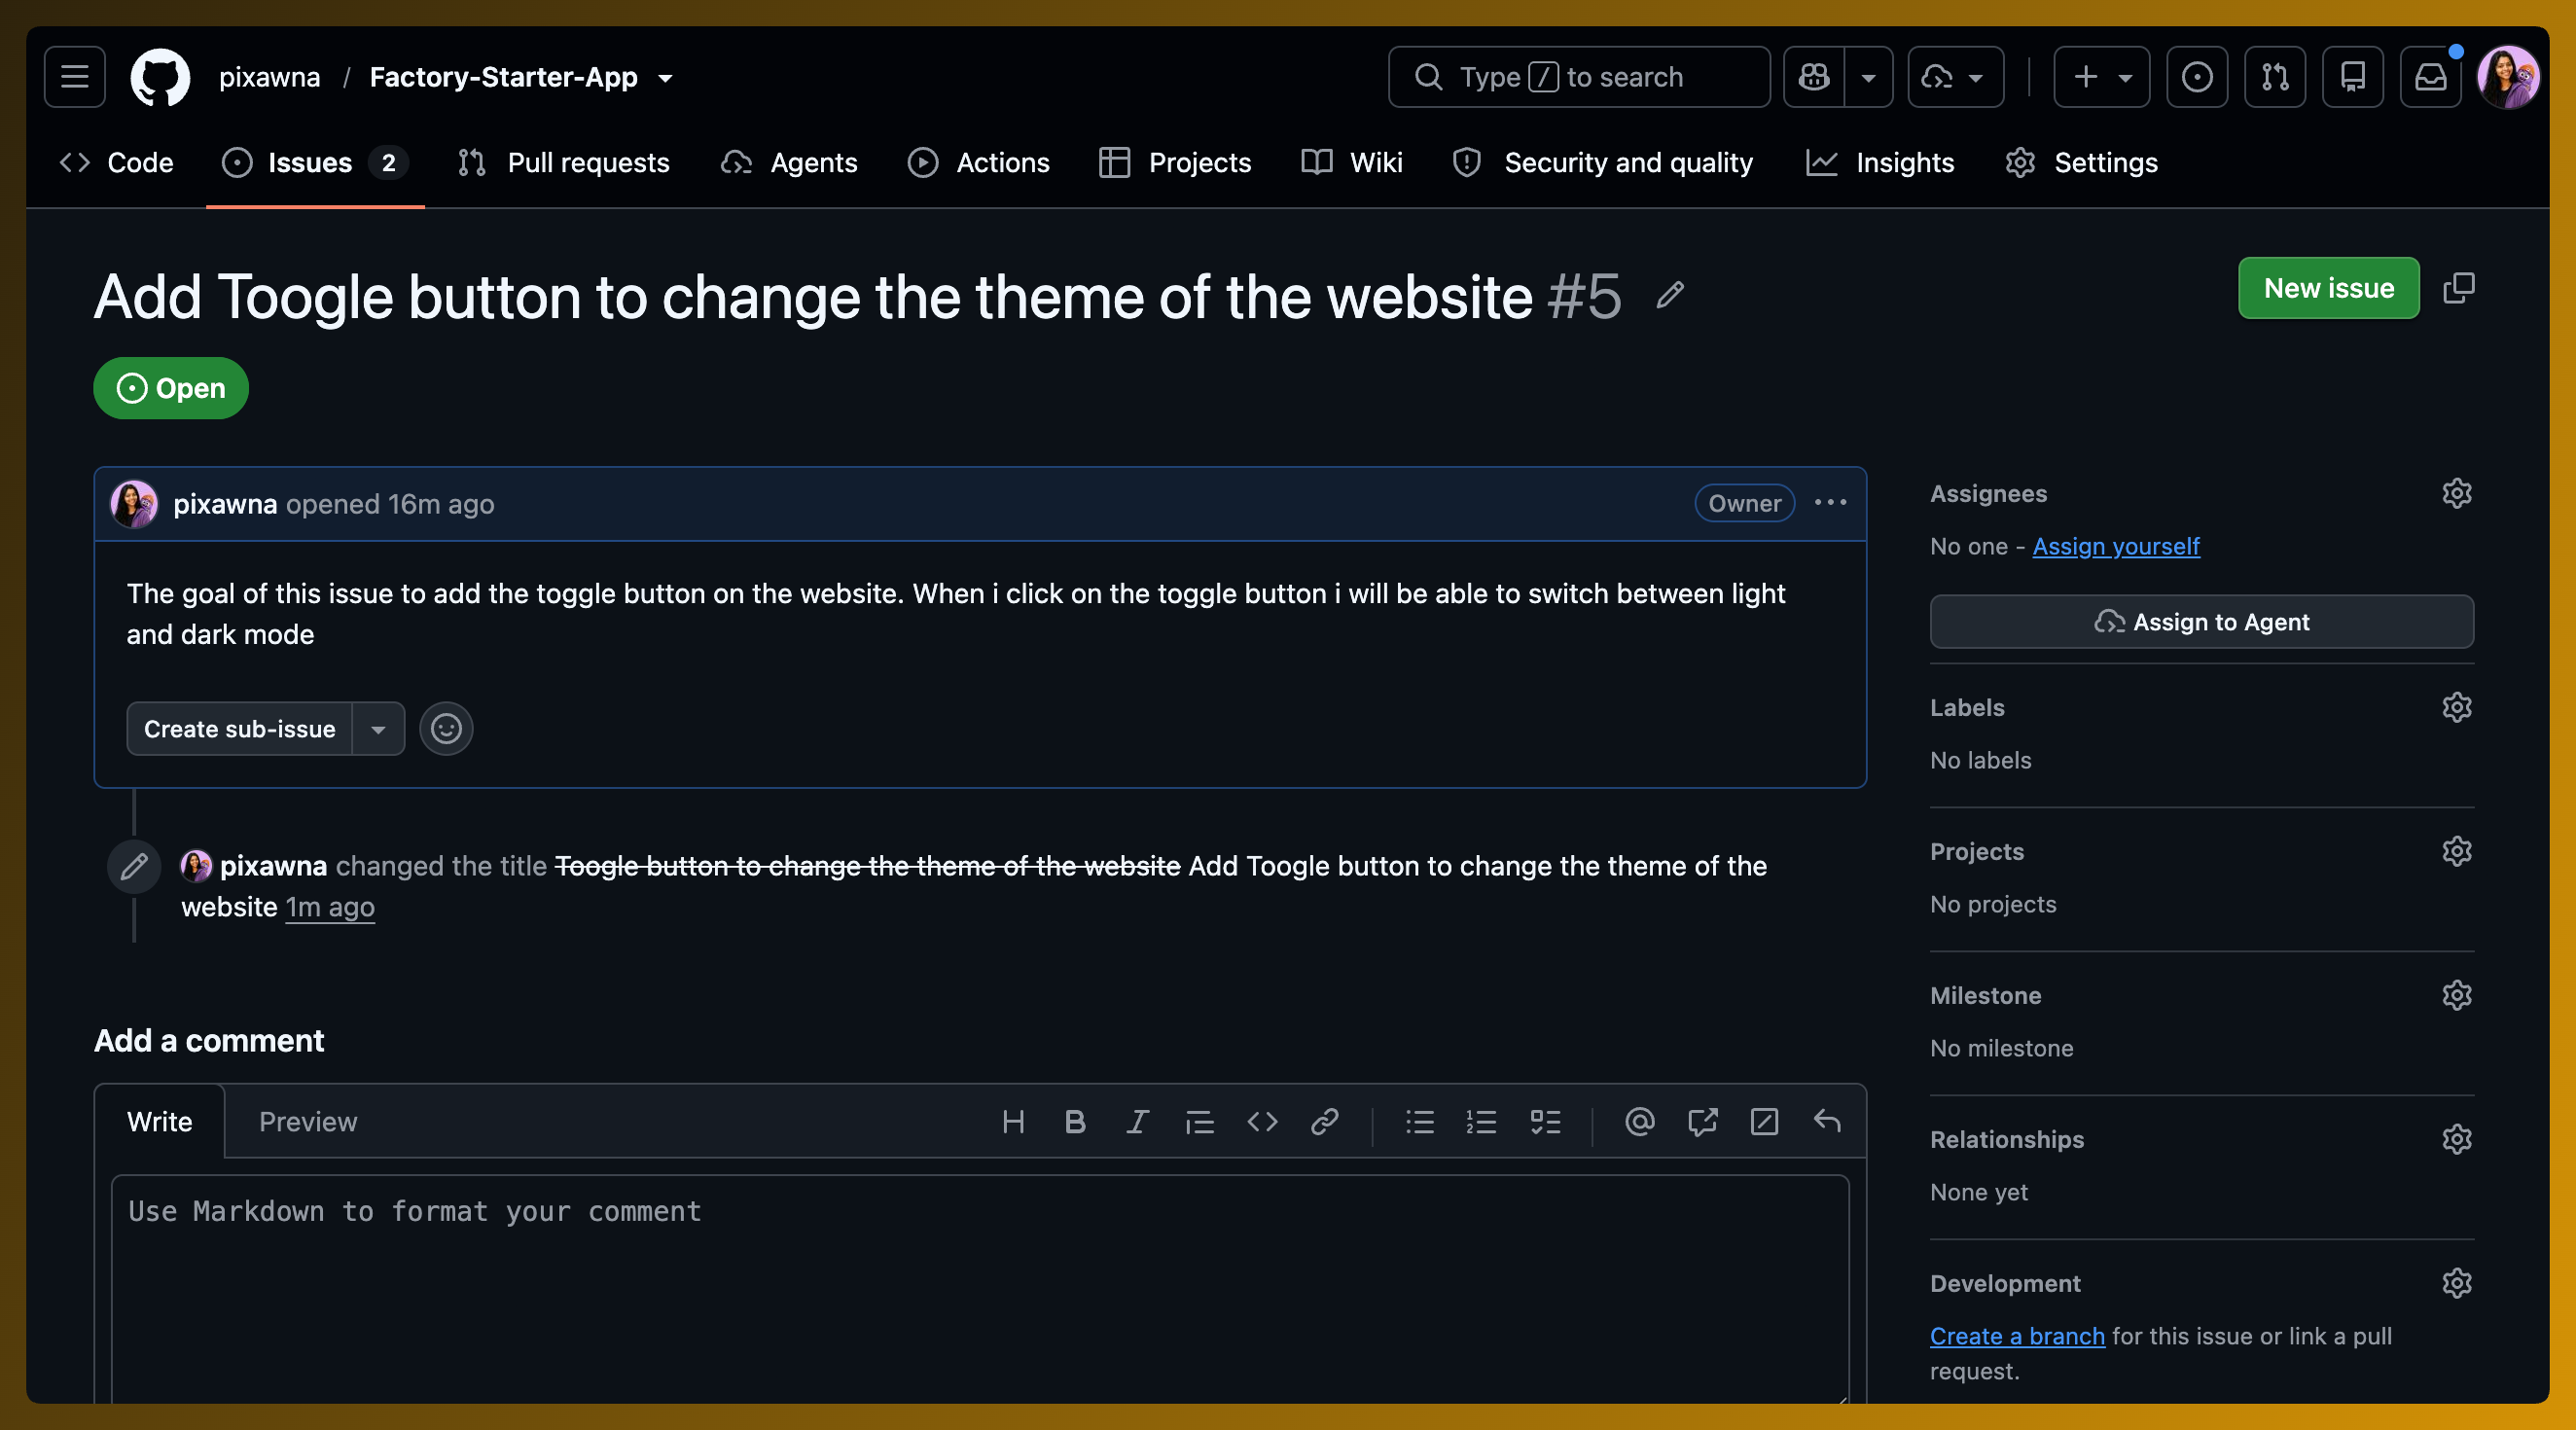Open the Factory-Starter-App repository link
This screenshot has width=2576, height=1430.
[504, 77]
